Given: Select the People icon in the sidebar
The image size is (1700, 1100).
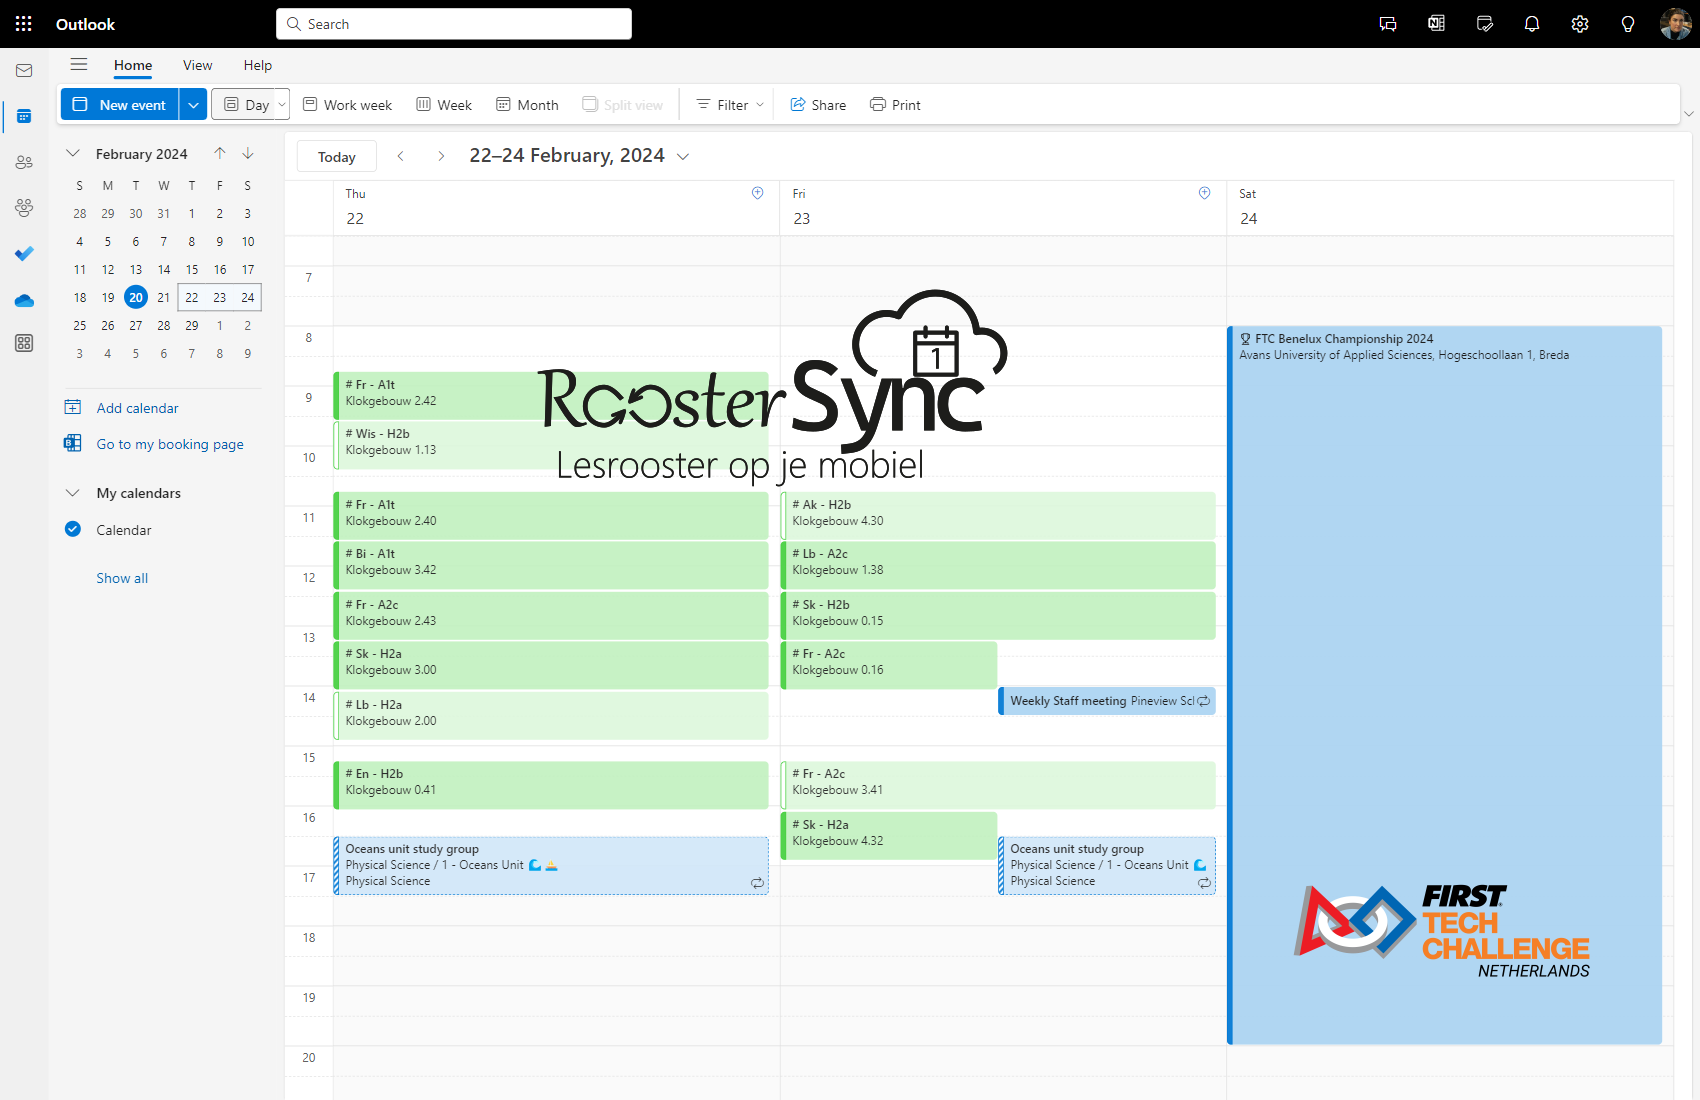Looking at the screenshot, I should (24, 161).
